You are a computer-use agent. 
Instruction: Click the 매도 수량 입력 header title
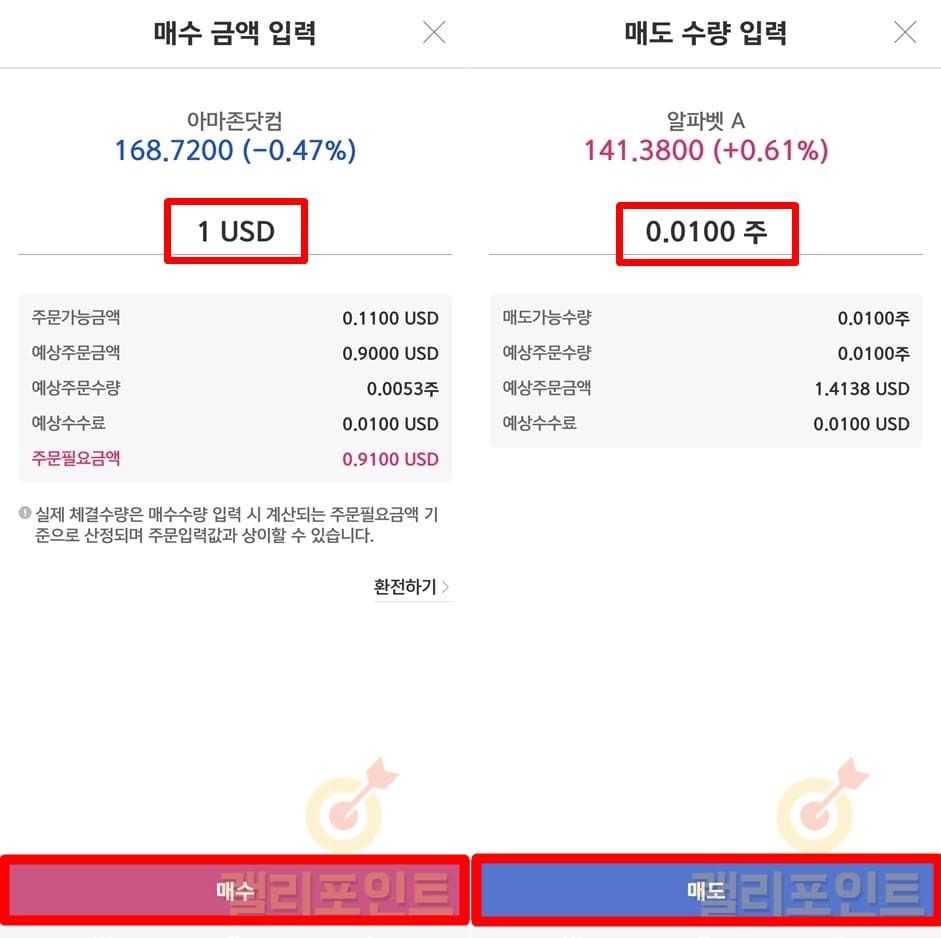pos(706,33)
